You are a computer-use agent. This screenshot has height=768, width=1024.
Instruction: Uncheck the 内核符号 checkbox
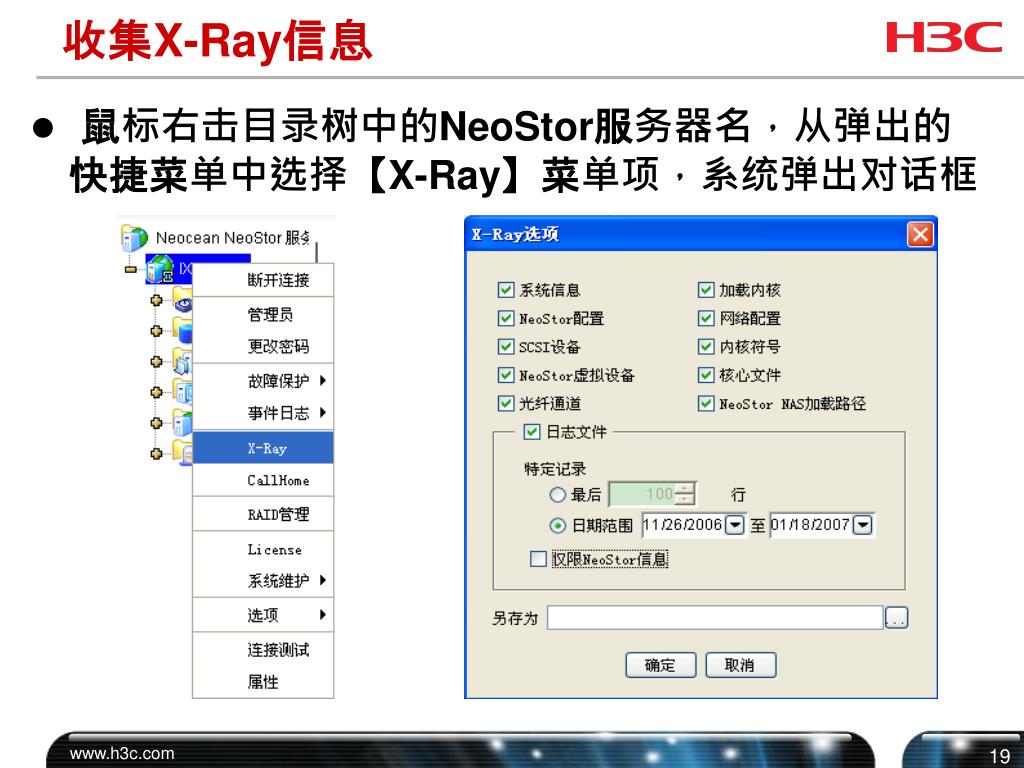[705, 346]
